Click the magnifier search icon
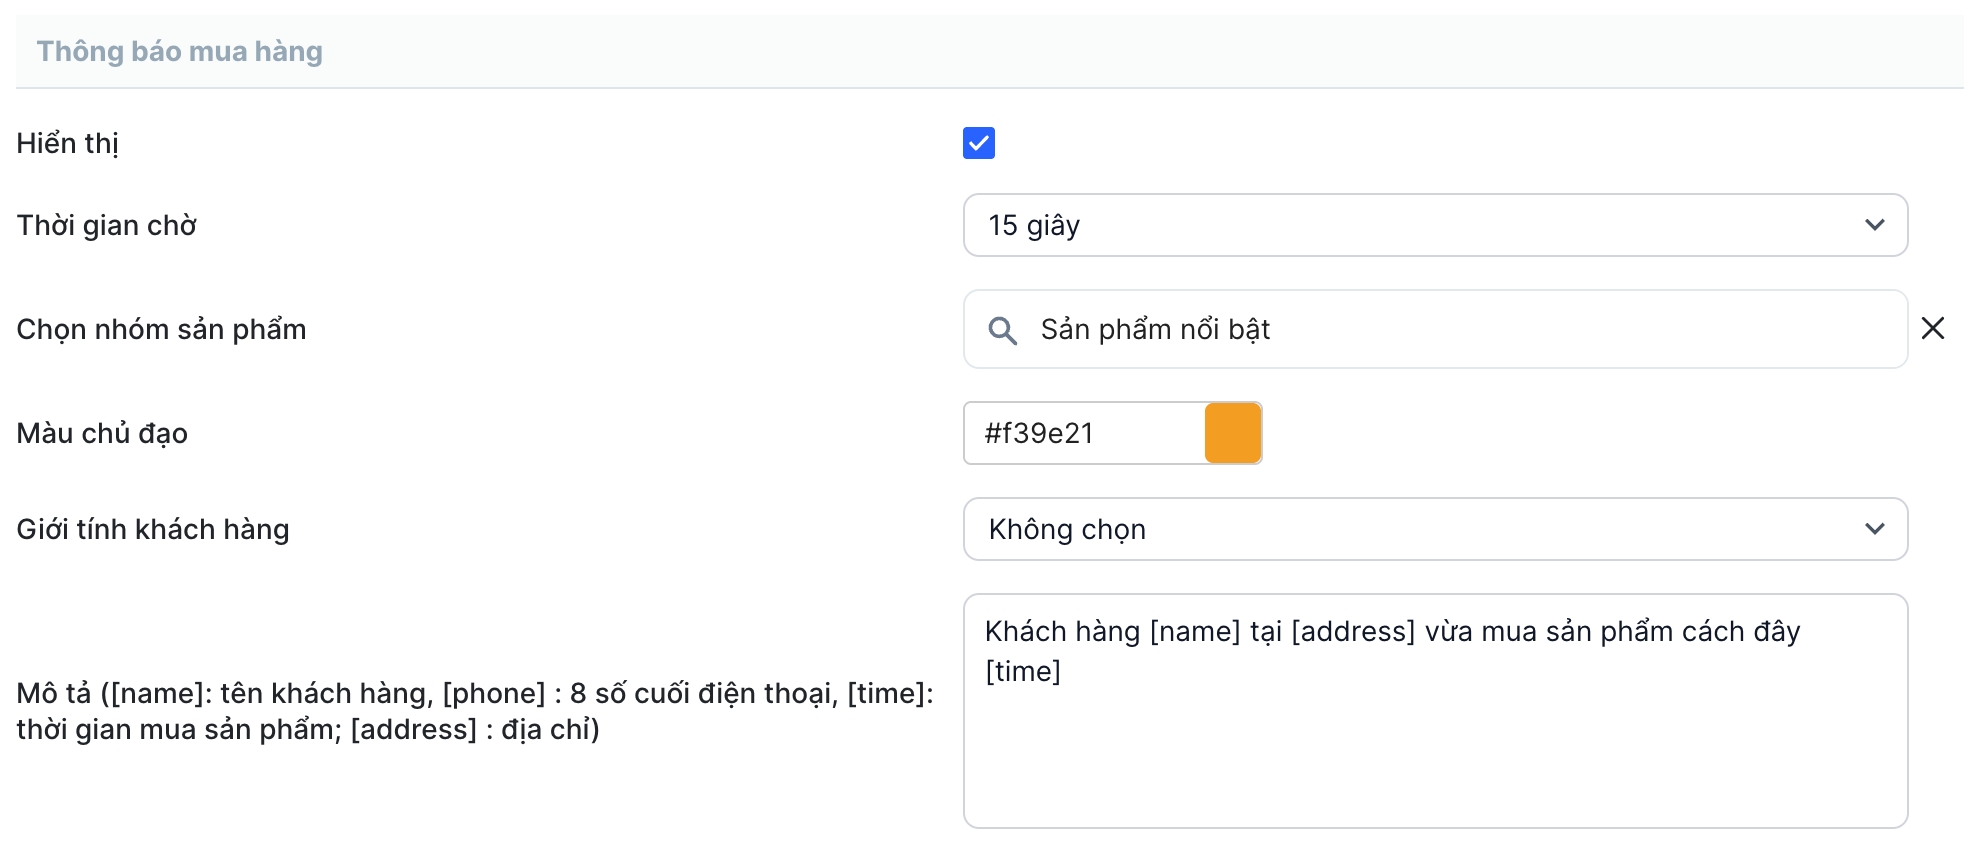 [x=1002, y=330]
